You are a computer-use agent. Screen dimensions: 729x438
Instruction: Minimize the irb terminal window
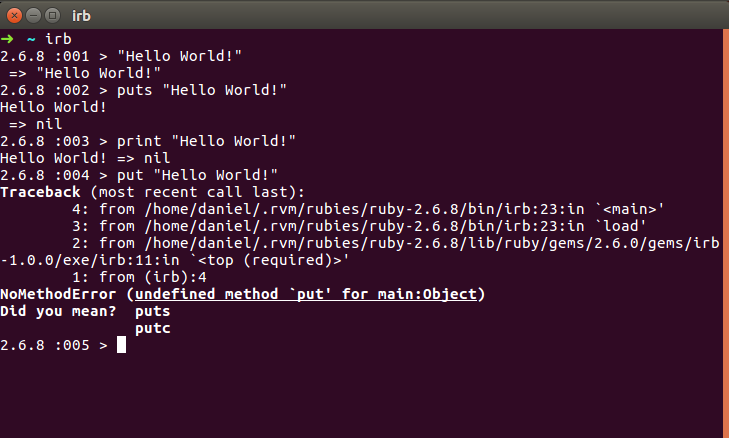coord(33,16)
